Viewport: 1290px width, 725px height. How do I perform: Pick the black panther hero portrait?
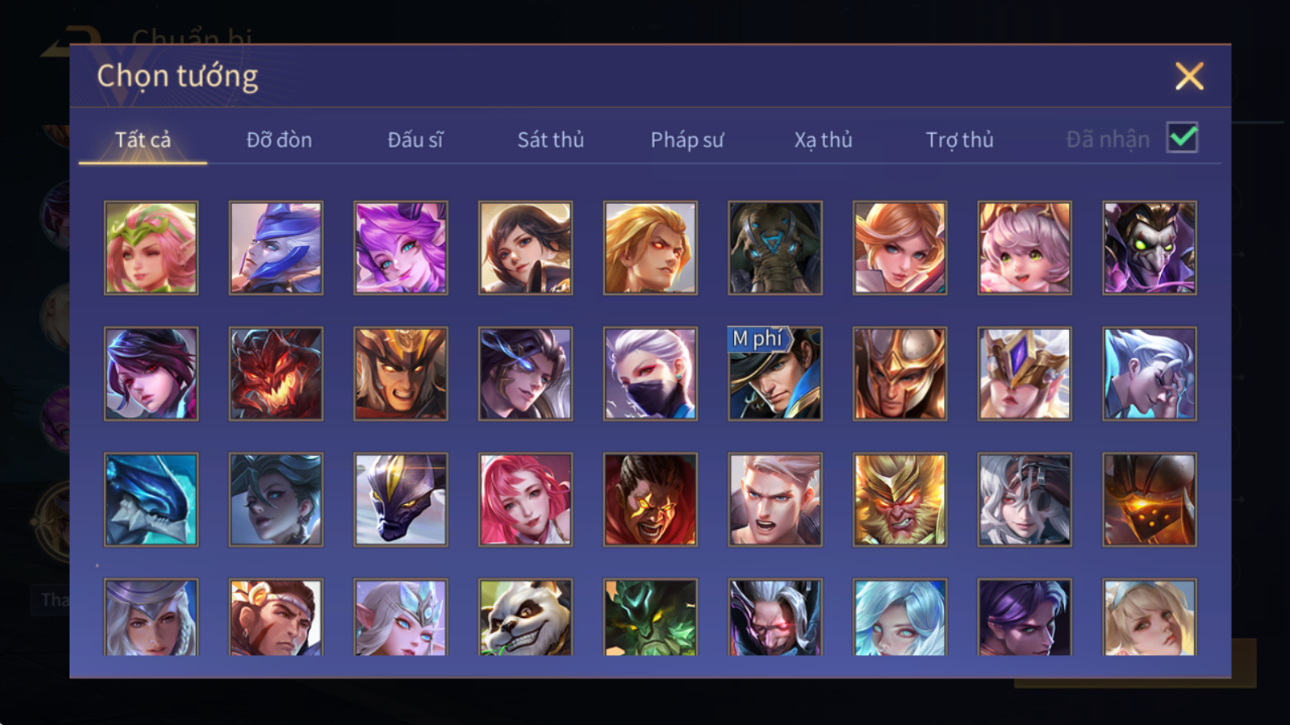click(x=400, y=500)
